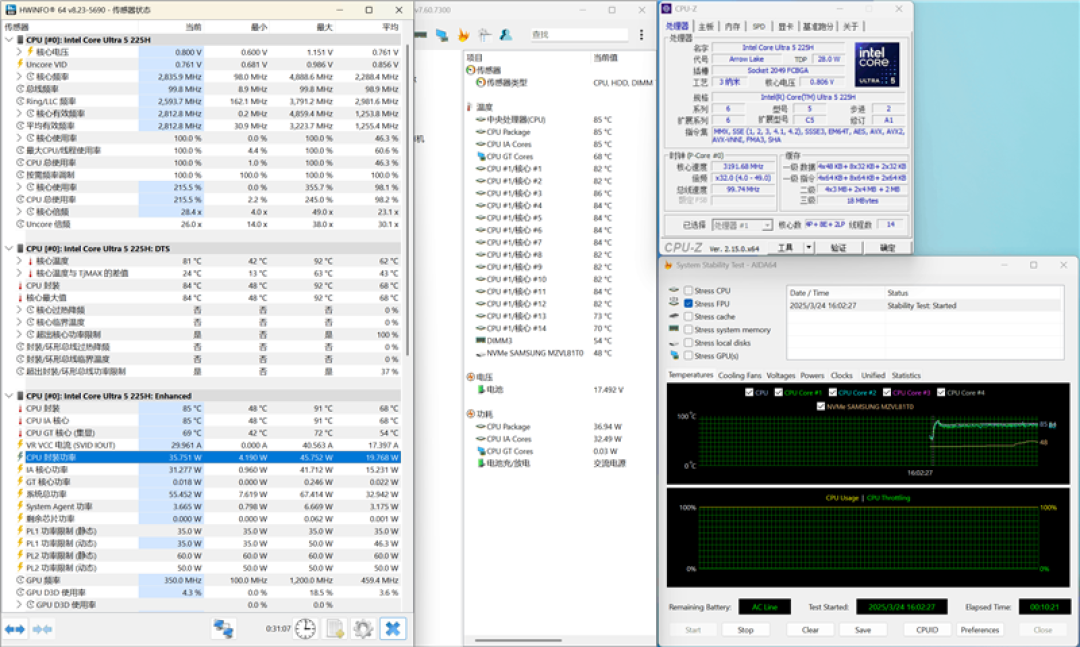The width and height of the screenshot is (1080, 647).
Task: Open Cooling Fans tab in stability test
Action: 739,376
